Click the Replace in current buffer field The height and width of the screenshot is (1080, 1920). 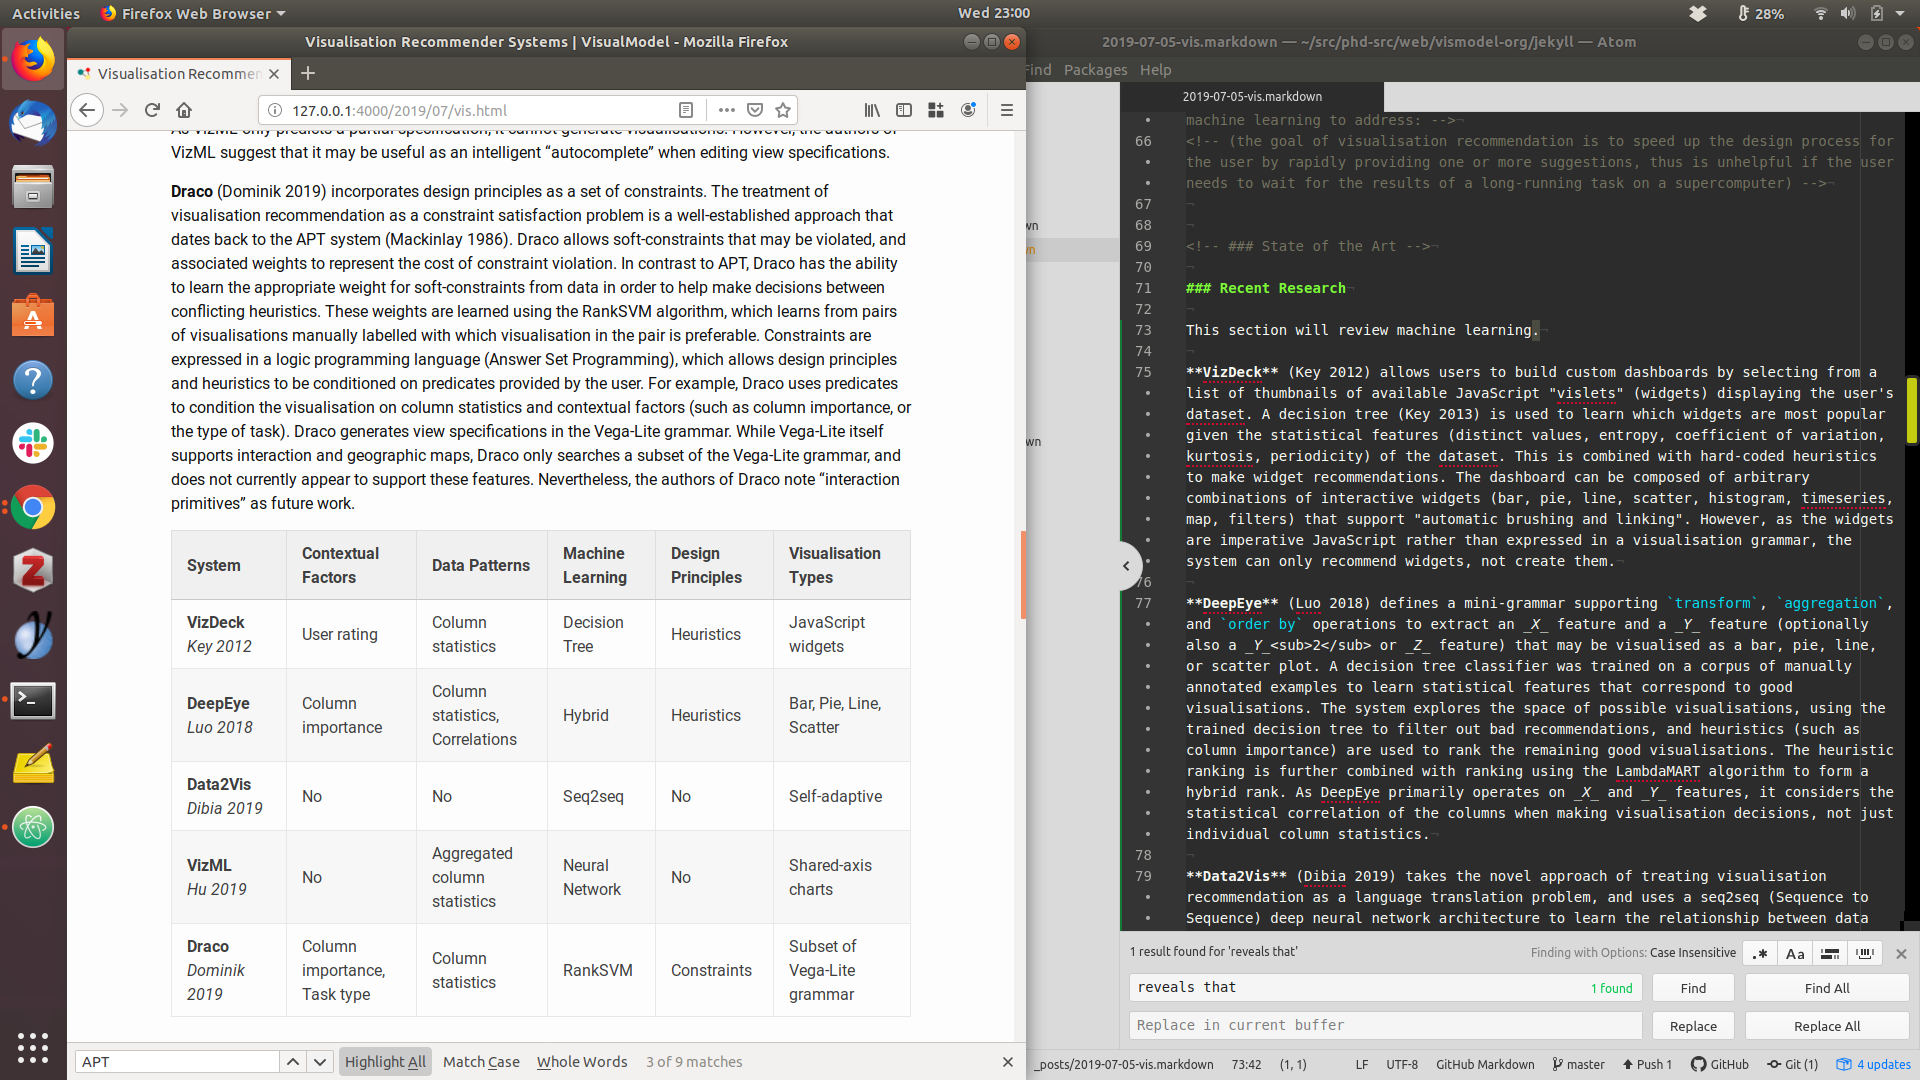pos(1385,1025)
